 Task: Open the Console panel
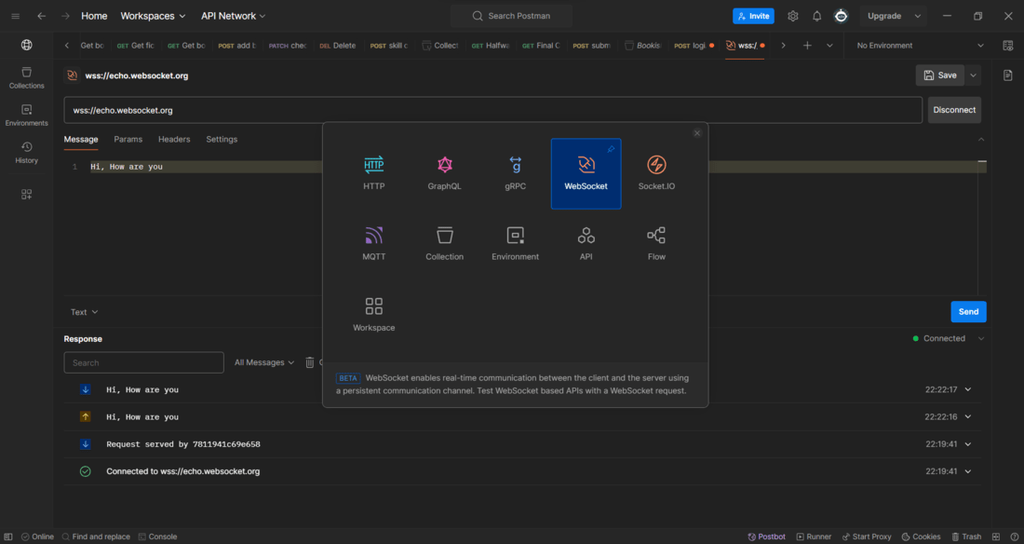point(157,537)
